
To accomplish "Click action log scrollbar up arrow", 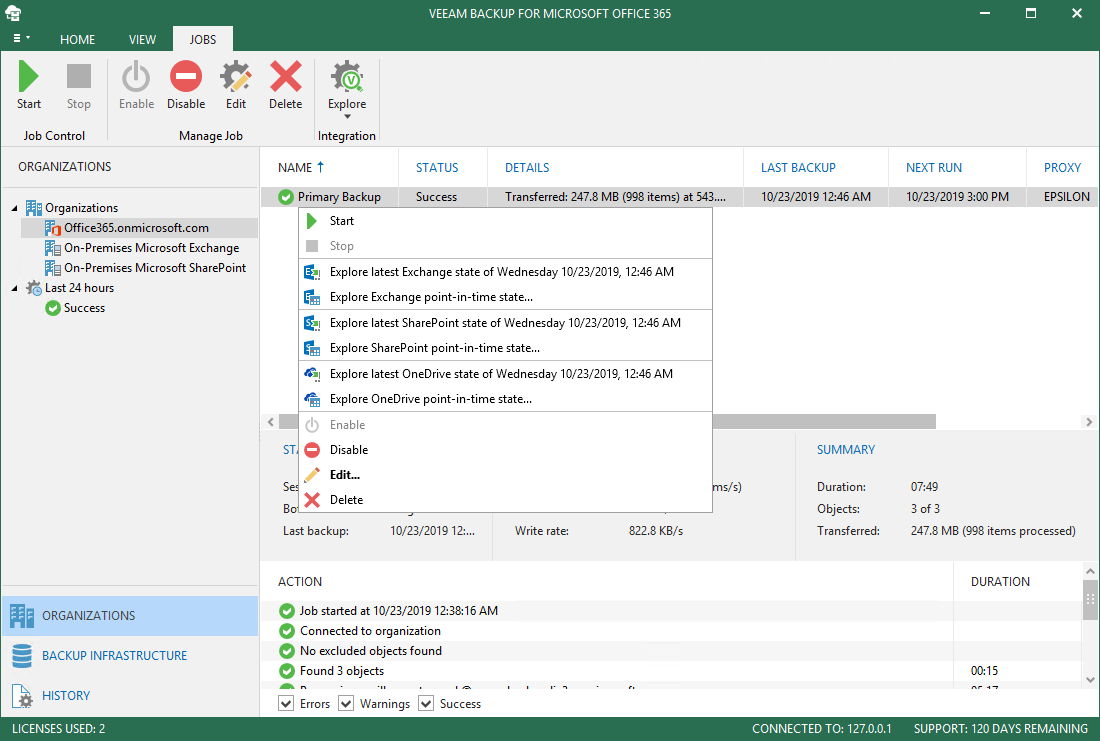I will (1089, 570).
